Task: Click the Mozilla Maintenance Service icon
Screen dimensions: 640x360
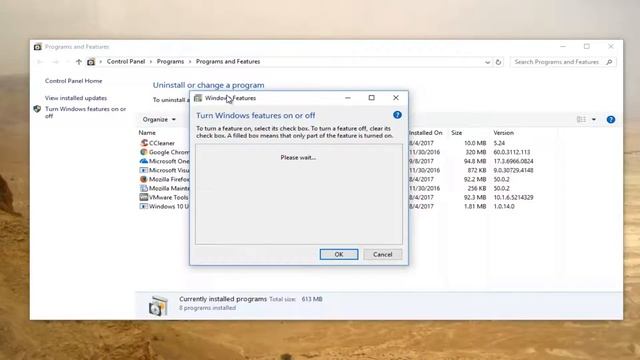Action: click(144, 188)
